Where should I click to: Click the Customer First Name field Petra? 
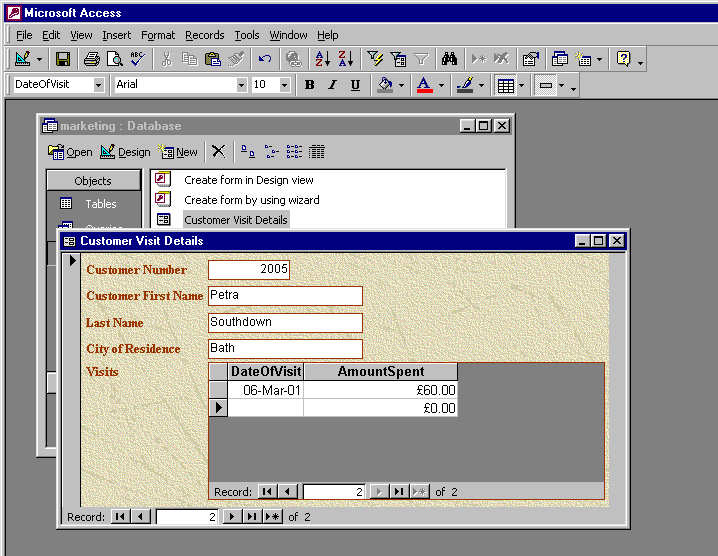[285, 295]
